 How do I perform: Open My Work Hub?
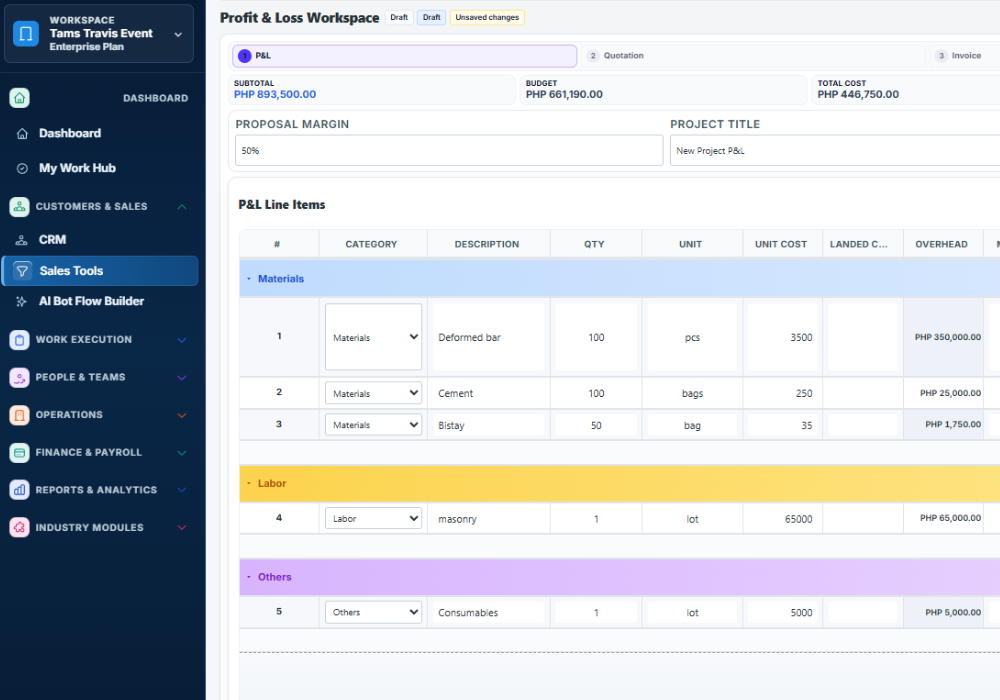[x=77, y=168]
